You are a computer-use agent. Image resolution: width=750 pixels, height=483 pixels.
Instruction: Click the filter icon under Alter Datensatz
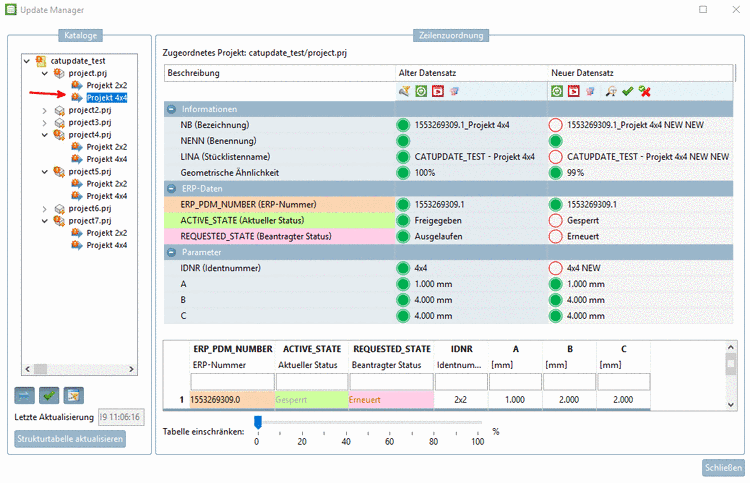tap(405, 91)
